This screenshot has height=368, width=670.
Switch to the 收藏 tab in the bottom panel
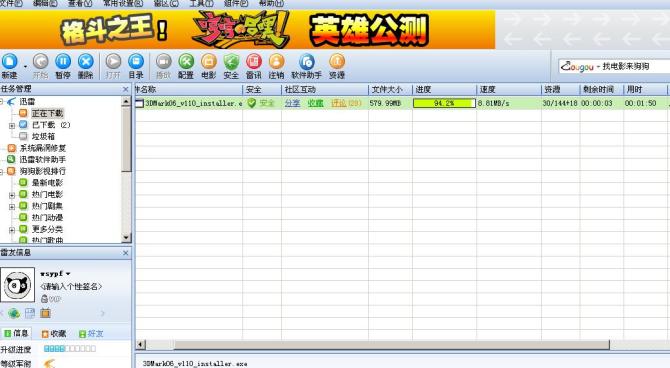[x=54, y=333]
